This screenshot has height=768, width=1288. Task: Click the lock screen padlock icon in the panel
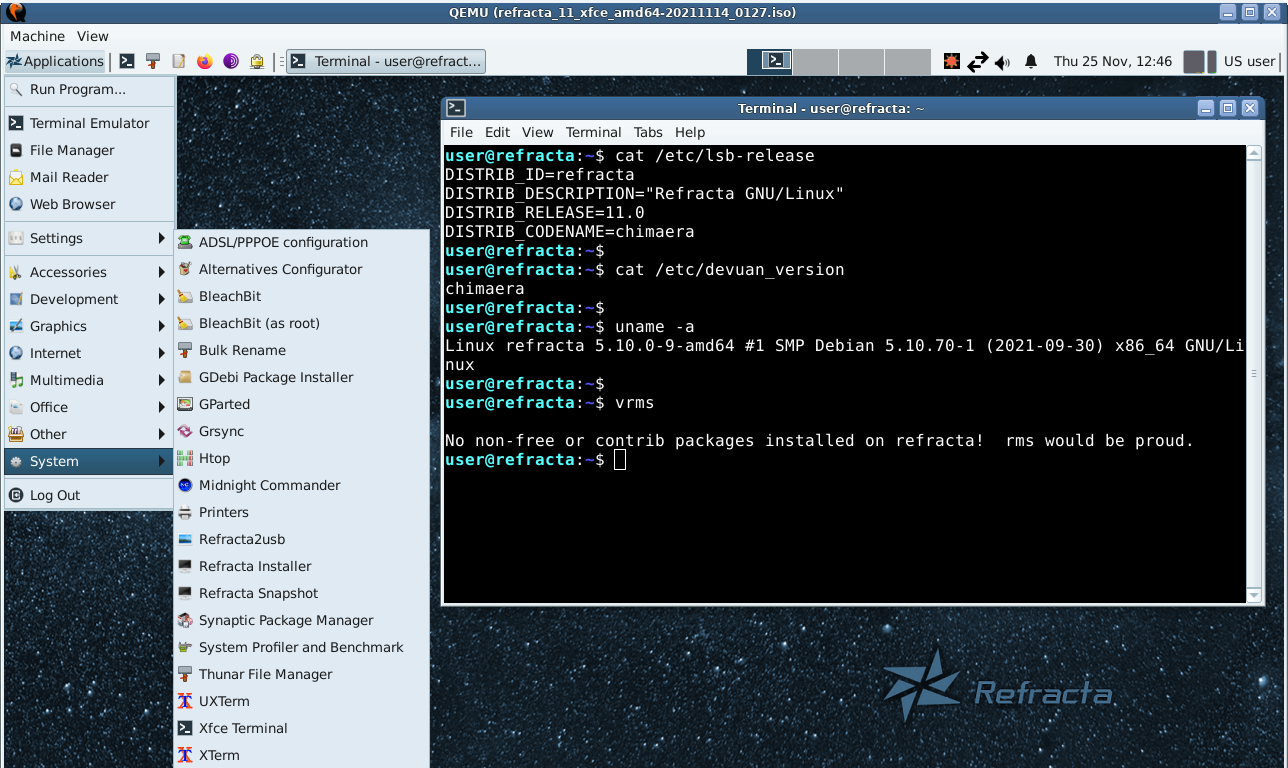coord(257,61)
